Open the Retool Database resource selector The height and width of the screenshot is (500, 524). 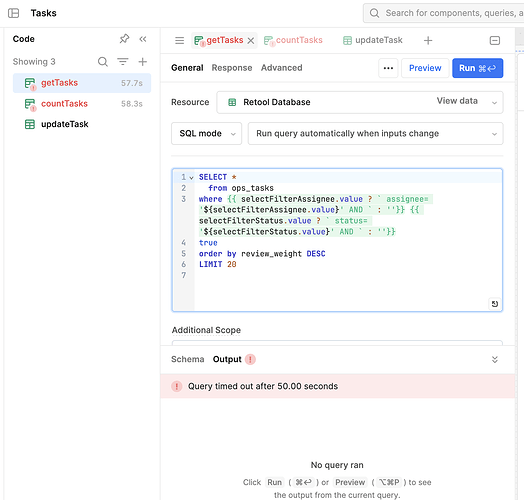[360, 102]
